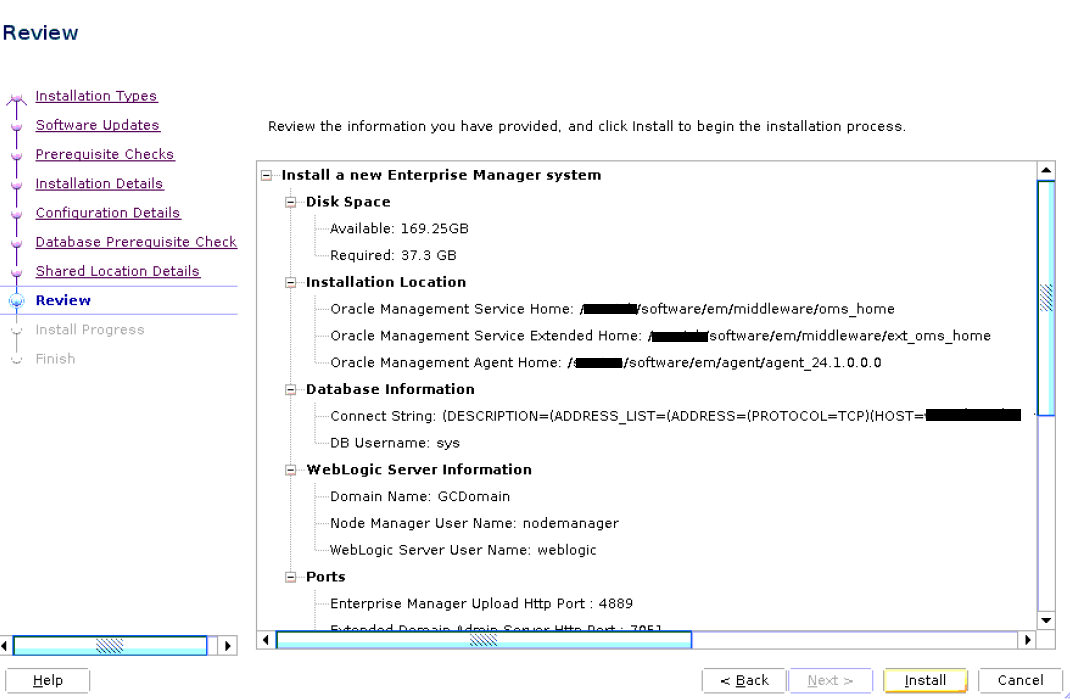The image size is (1070, 699).
Task: Click the Back button
Action: tap(744, 681)
